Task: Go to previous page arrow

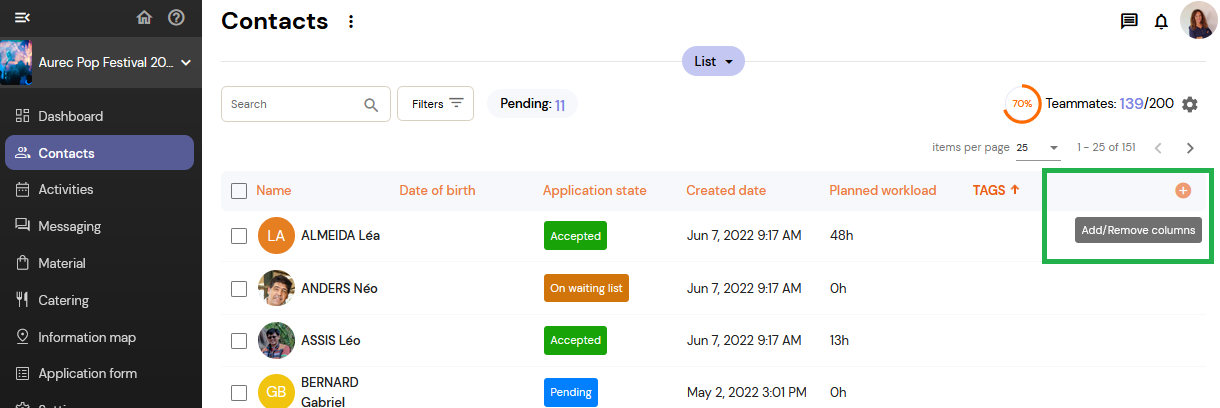Action: pos(1158,148)
